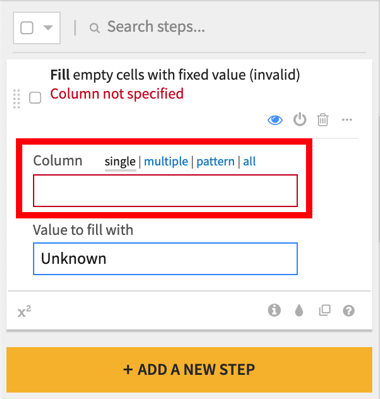Screen dimensions: 380x399
Task: Click the search magnifier icon
Action: point(95,28)
